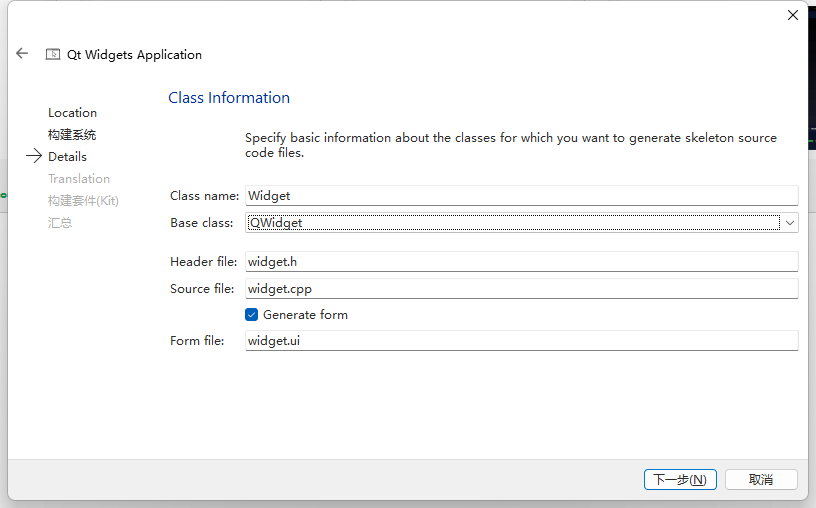Close the wizard dialog with X
Viewport: 816px width, 508px height.
pos(793,15)
